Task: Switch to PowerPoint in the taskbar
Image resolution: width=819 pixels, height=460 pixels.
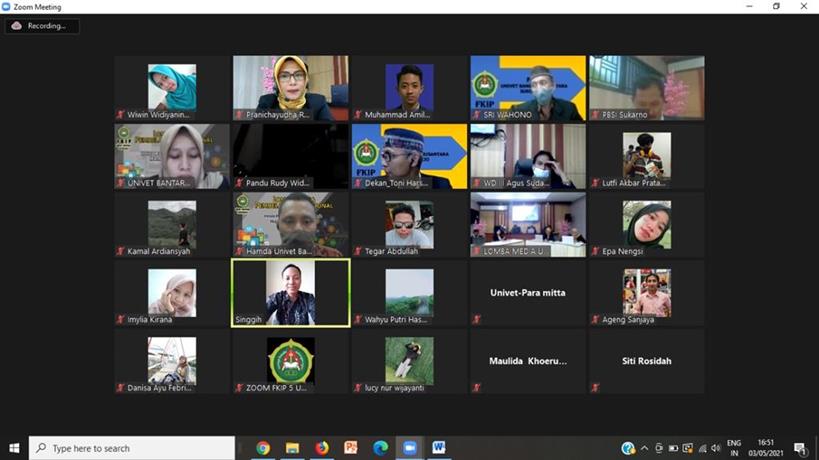Action: coord(351,448)
